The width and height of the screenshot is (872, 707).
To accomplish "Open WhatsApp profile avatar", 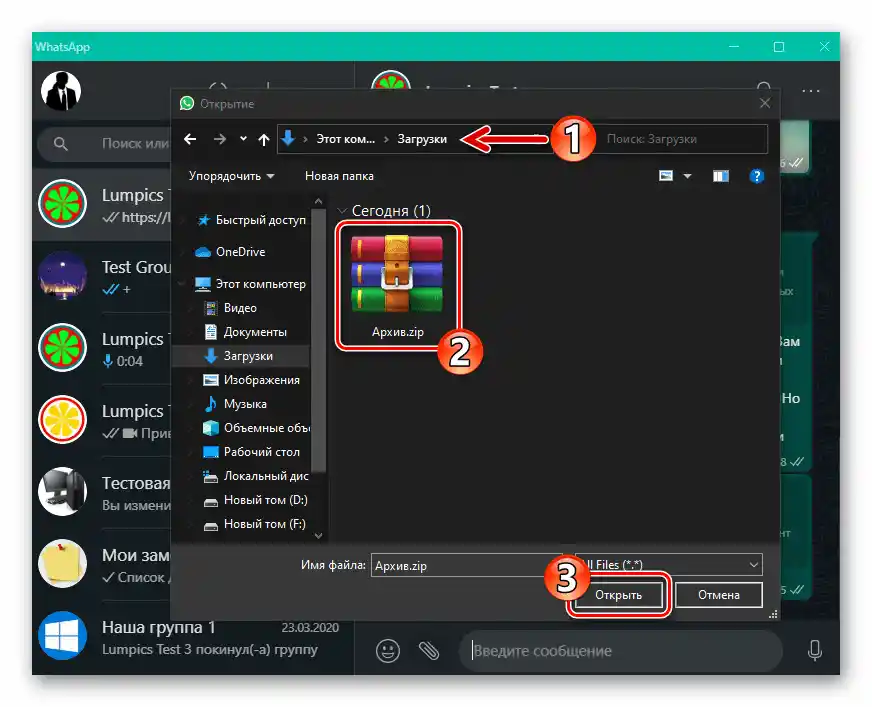I will pyautogui.click(x=61, y=91).
